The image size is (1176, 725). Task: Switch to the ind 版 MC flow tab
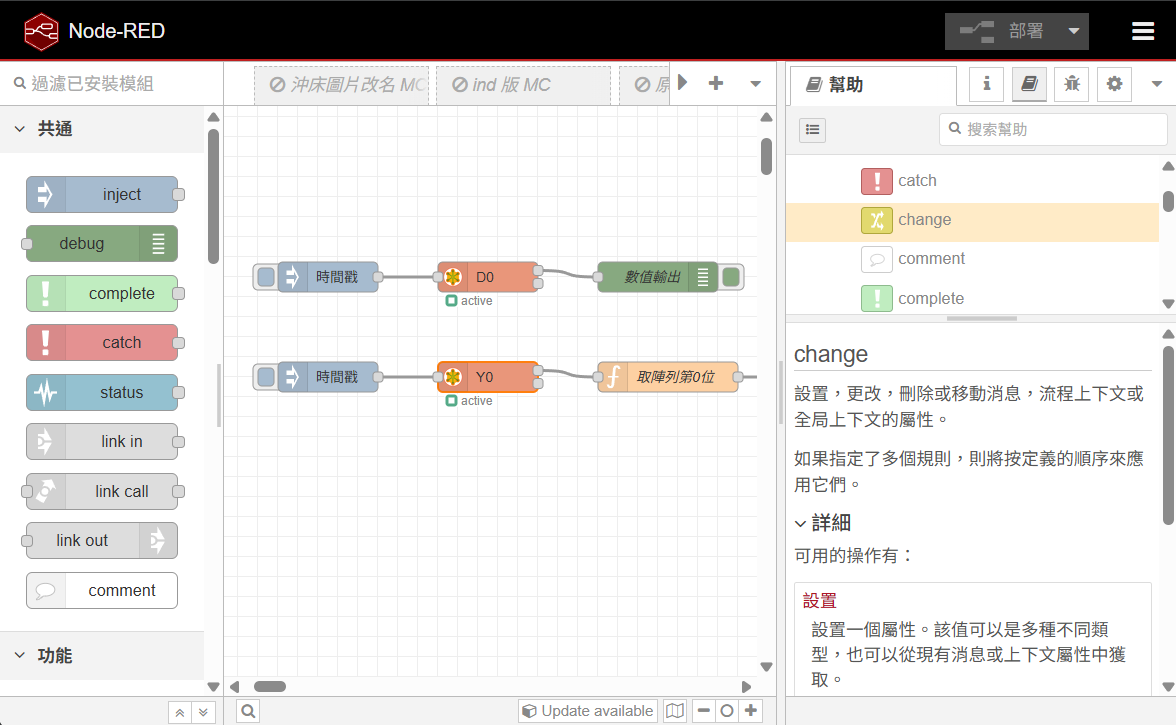[522, 85]
